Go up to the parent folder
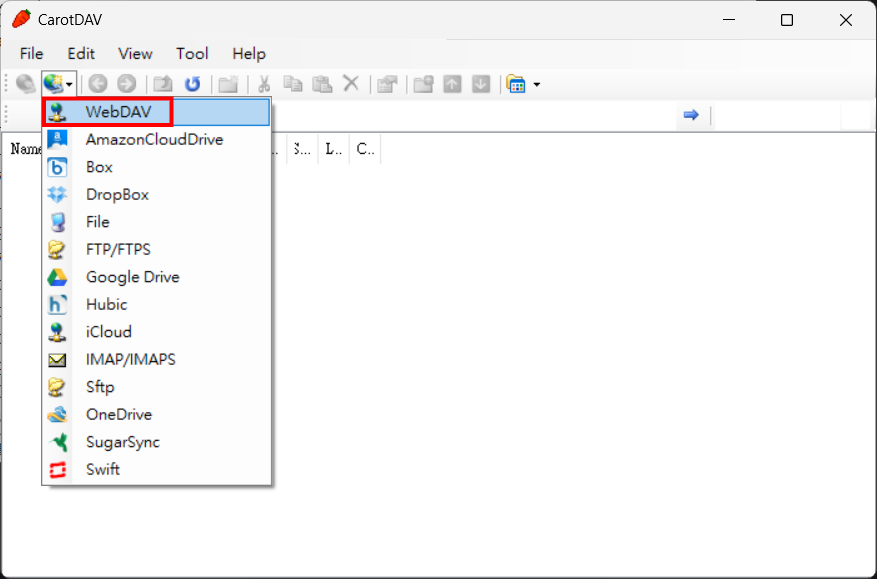Viewport: 877px width, 579px height. coord(163,84)
